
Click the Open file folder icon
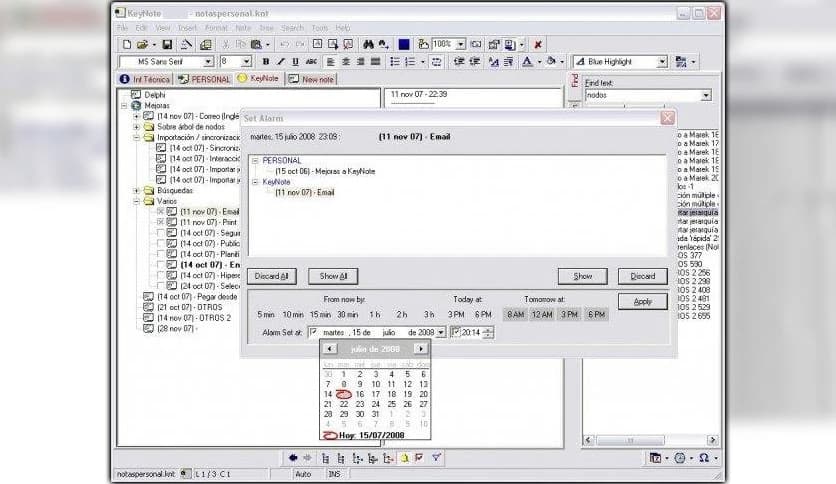coord(142,45)
